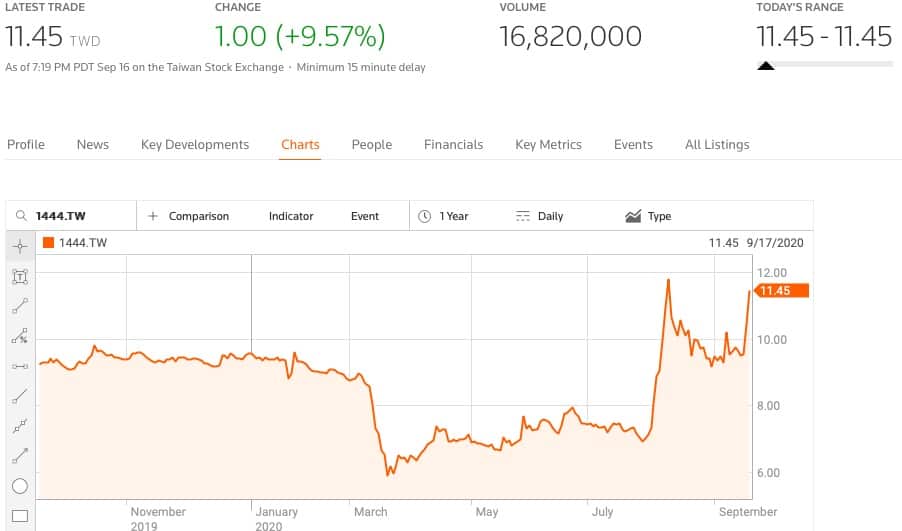Open the Indicator menu
The width and height of the screenshot is (902, 531).
291,216
